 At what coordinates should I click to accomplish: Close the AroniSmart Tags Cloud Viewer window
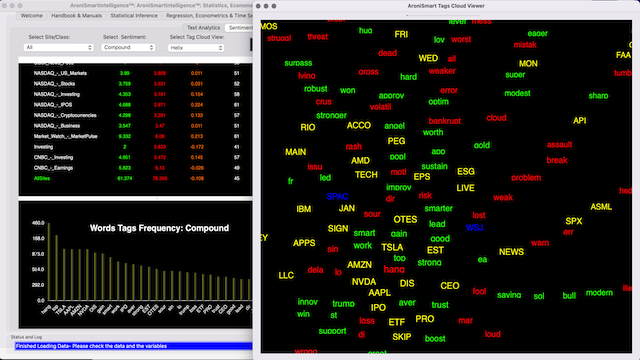pyautogui.click(x=258, y=6)
